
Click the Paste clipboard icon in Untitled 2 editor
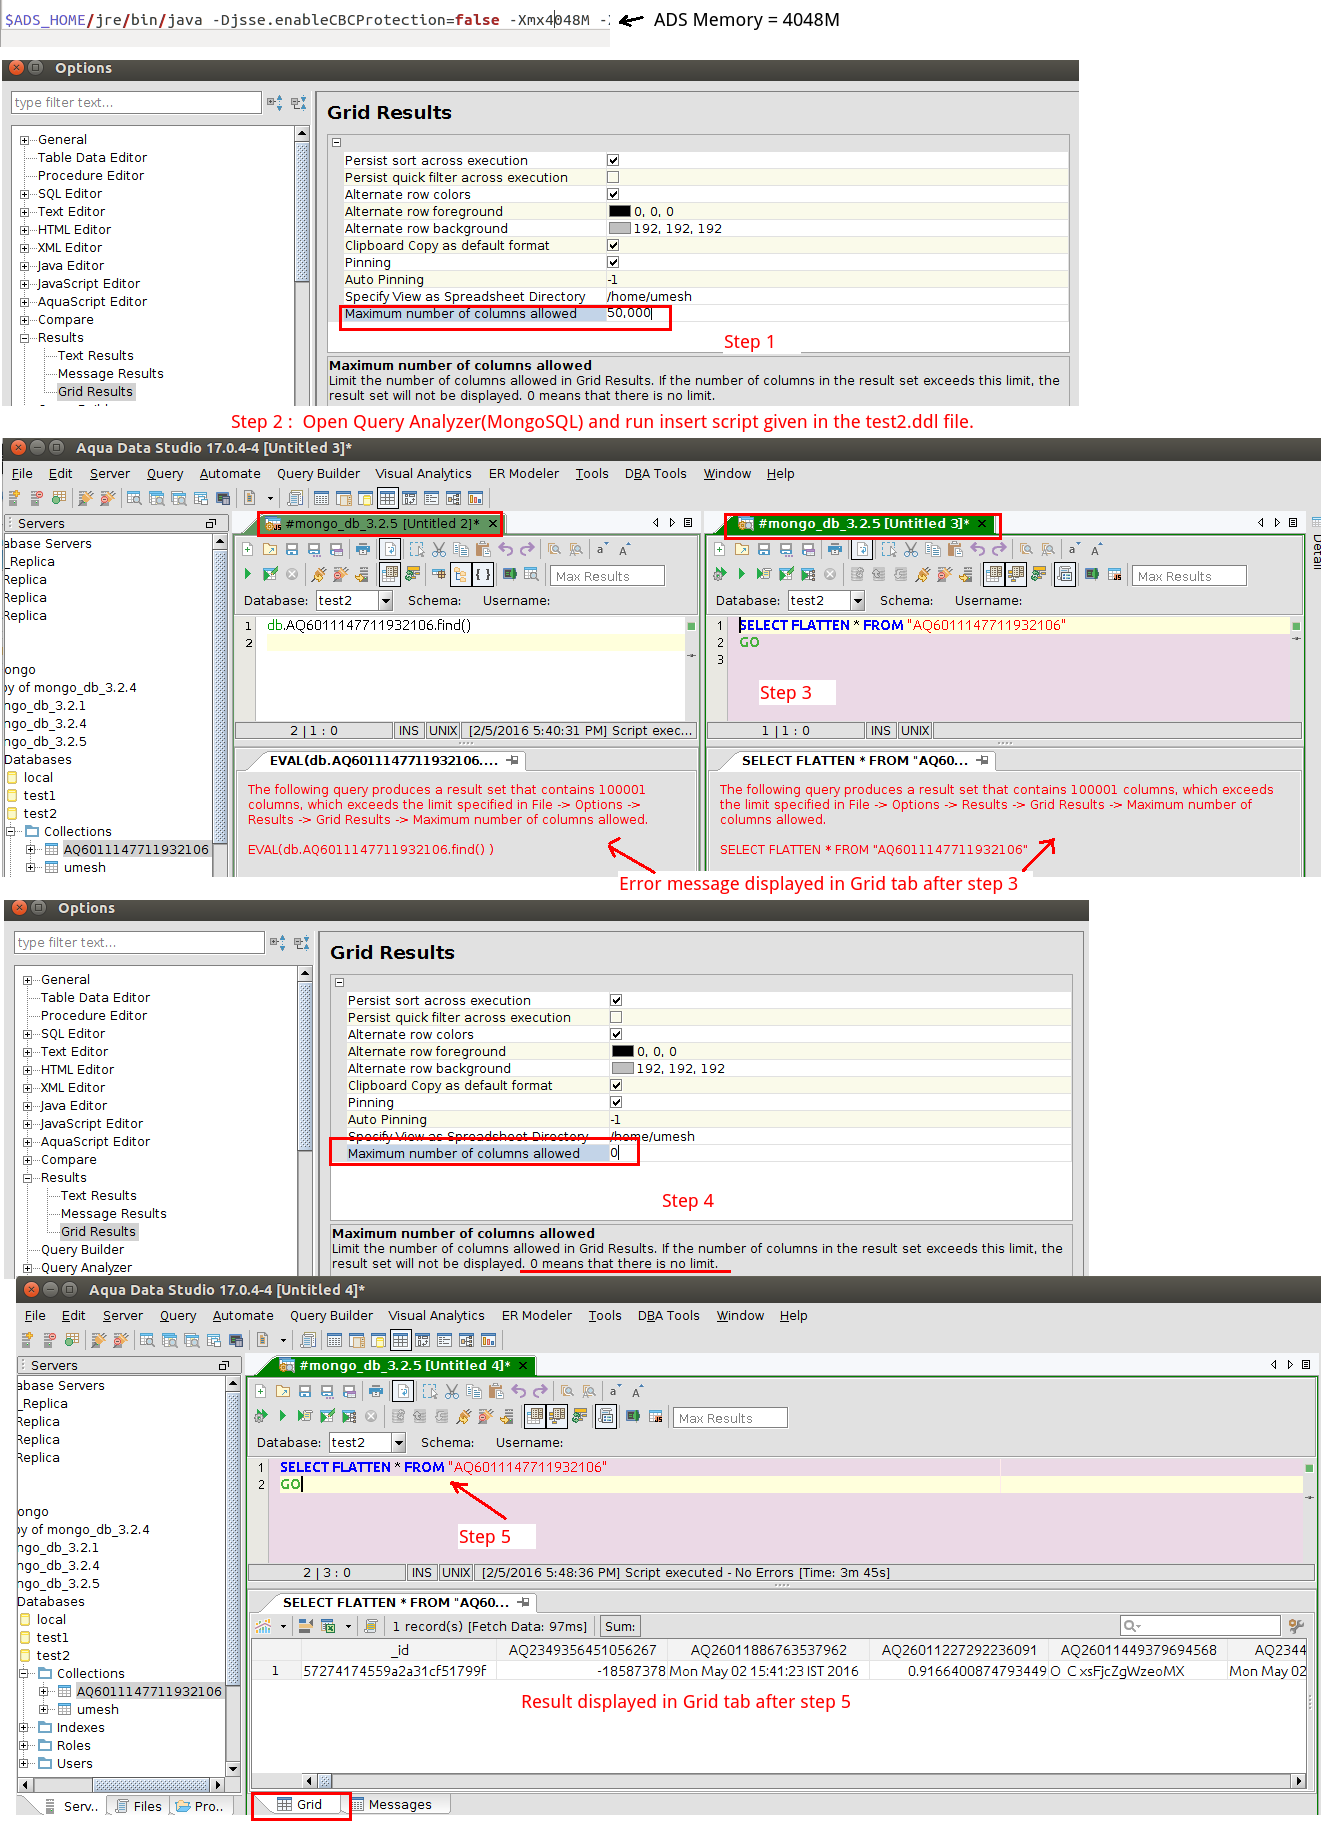coord(483,549)
